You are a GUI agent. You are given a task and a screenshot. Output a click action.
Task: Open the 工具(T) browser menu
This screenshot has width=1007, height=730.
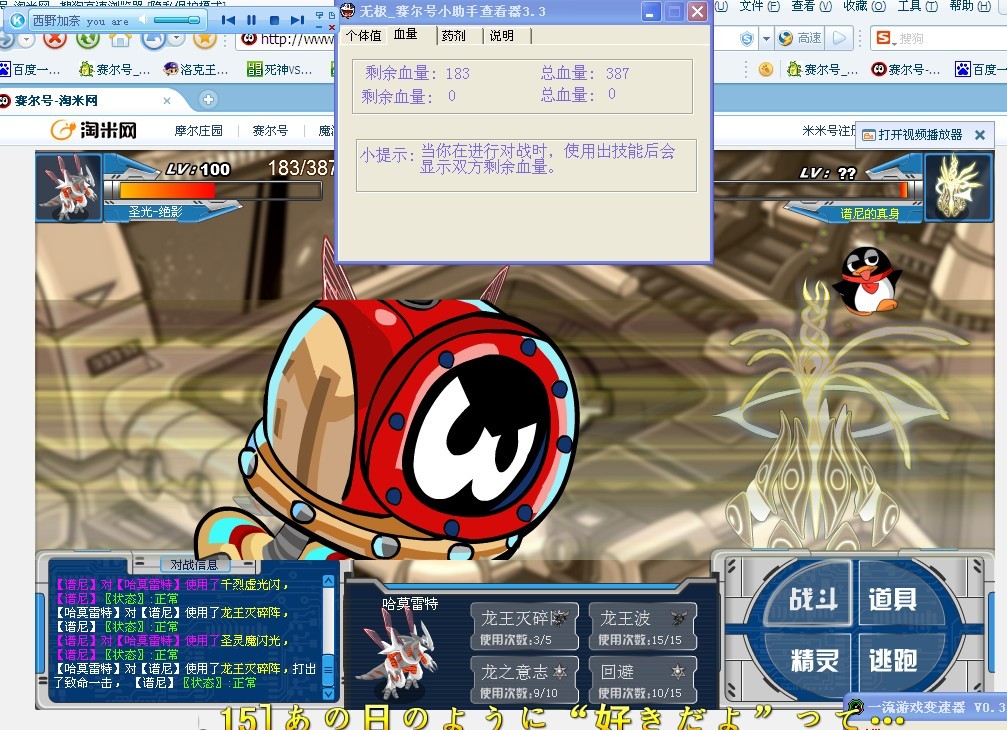(x=917, y=6)
